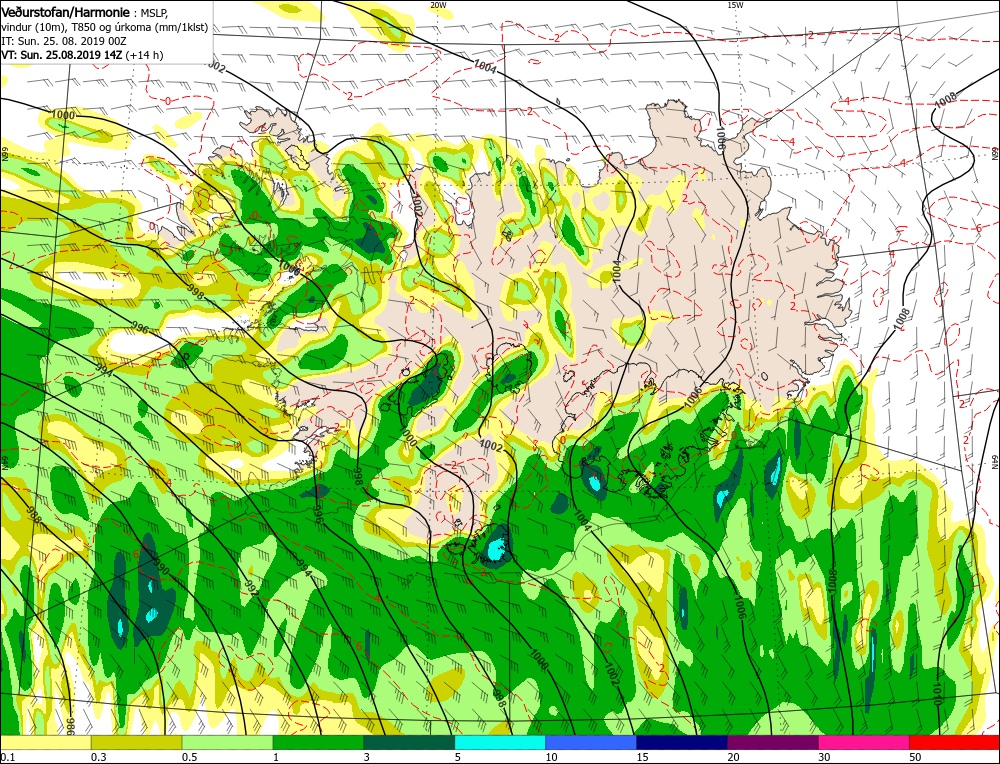Select the green 1–3 mm legend swatch
This screenshot has width=1000, height=764.
tap(318, 743)
